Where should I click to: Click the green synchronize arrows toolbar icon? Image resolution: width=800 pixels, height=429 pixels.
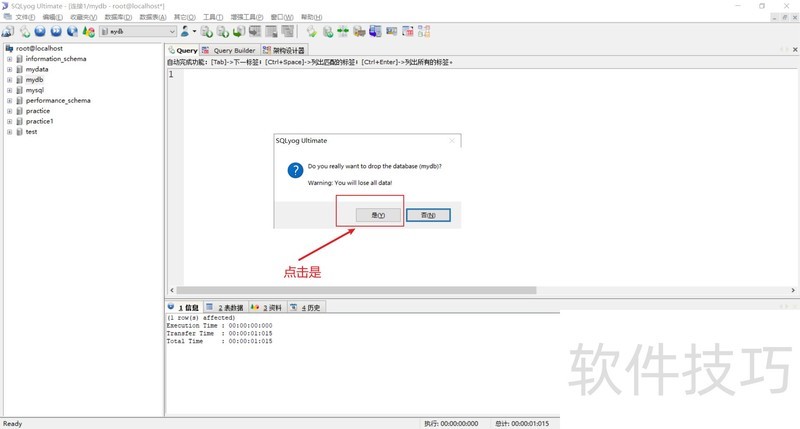tap(343, 32)
